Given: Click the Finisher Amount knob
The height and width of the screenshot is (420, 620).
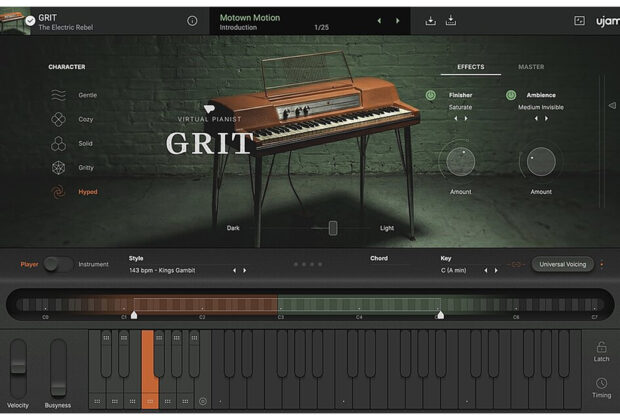Looking at the screenshot, I should pyautogui.click(x=461, y=162).
